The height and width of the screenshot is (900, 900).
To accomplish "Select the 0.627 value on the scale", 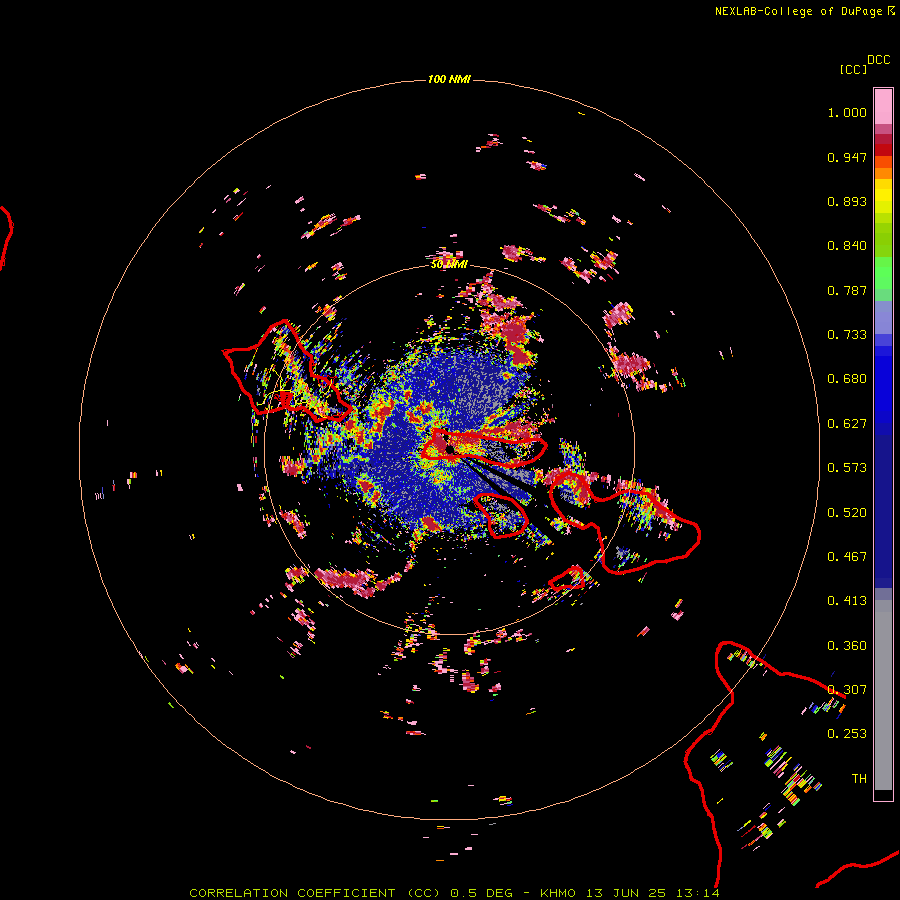I will click(847, 424).
